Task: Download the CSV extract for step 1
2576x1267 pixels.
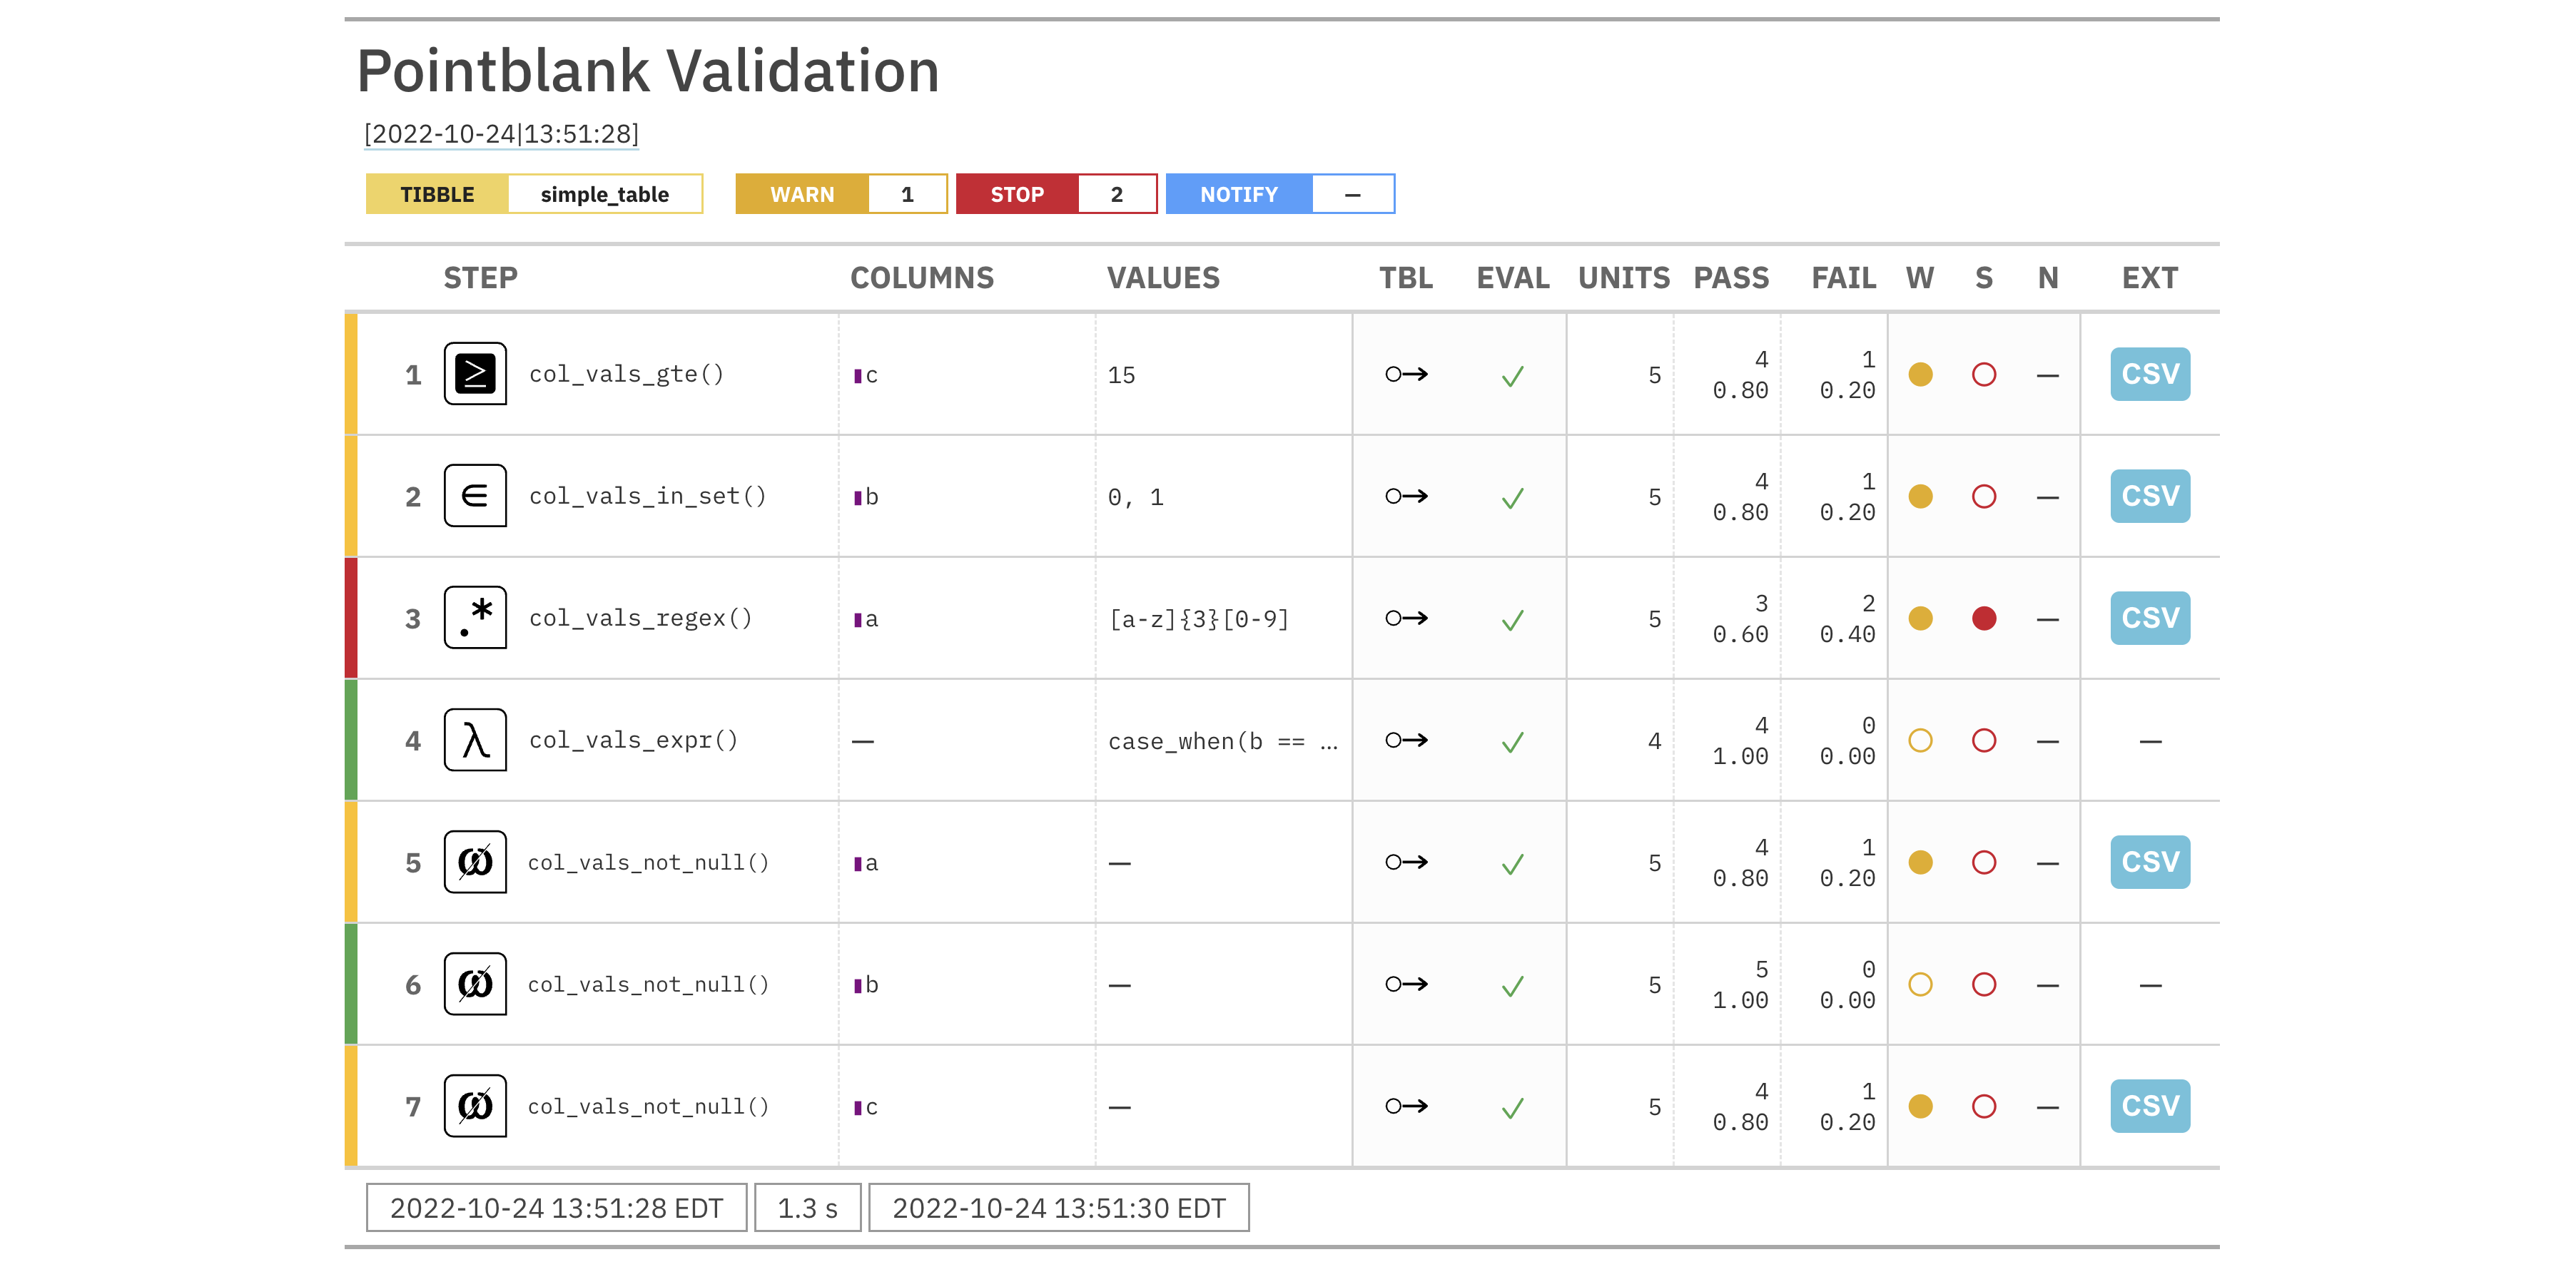Action: (x=2150, y=374)
